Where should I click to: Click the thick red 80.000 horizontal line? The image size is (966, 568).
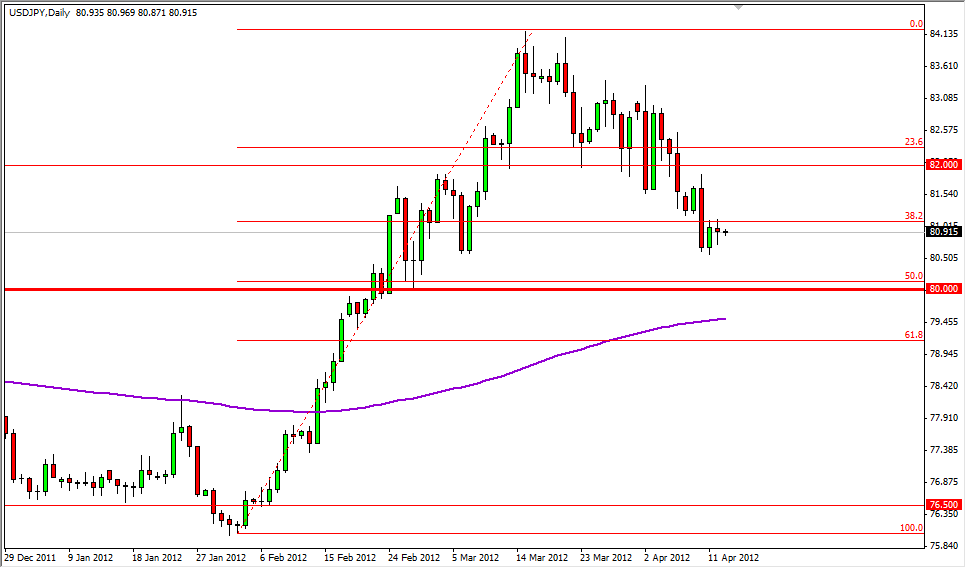(600, 289)
